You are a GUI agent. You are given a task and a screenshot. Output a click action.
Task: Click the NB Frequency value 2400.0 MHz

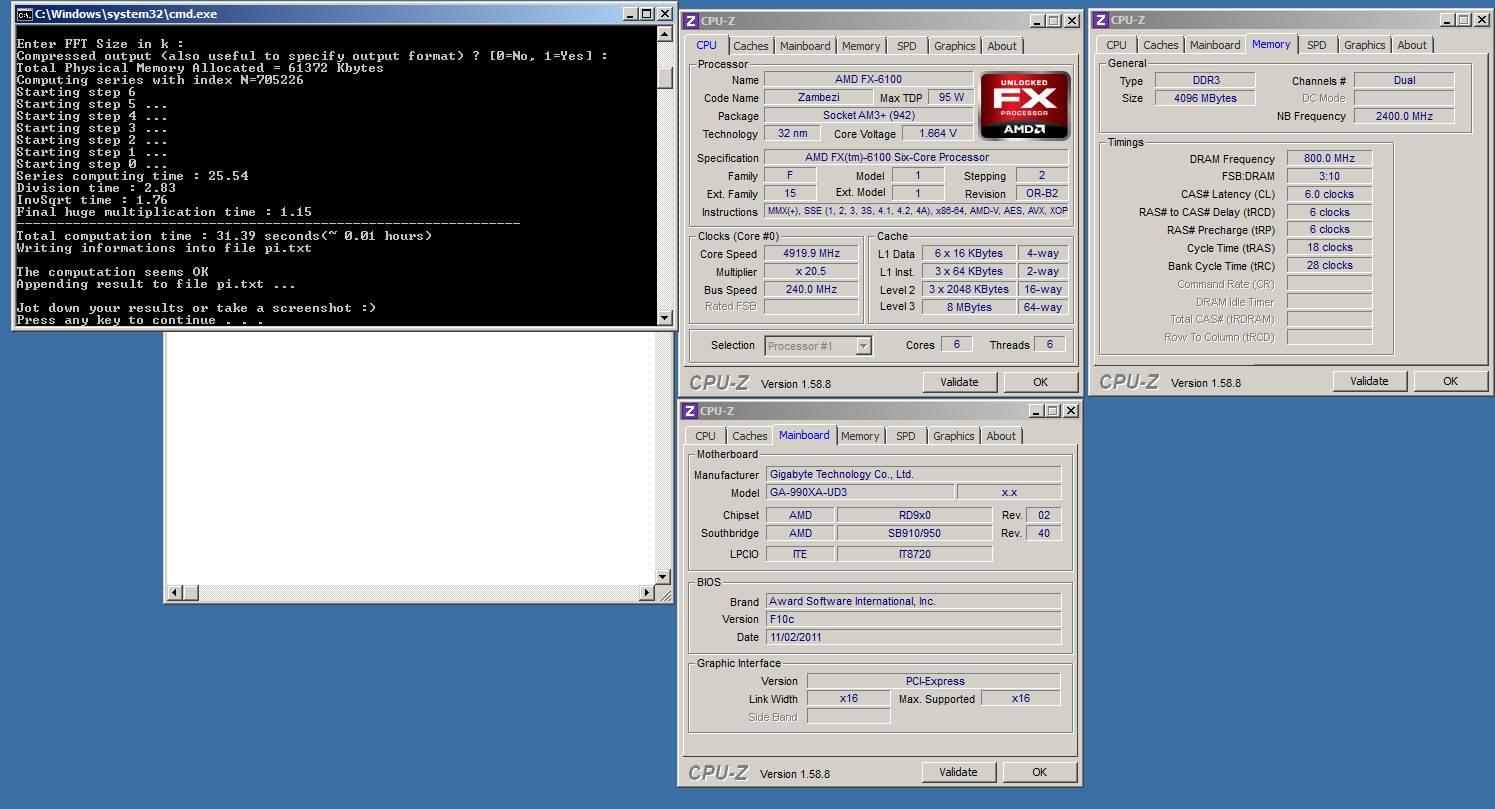(1404, 116)
